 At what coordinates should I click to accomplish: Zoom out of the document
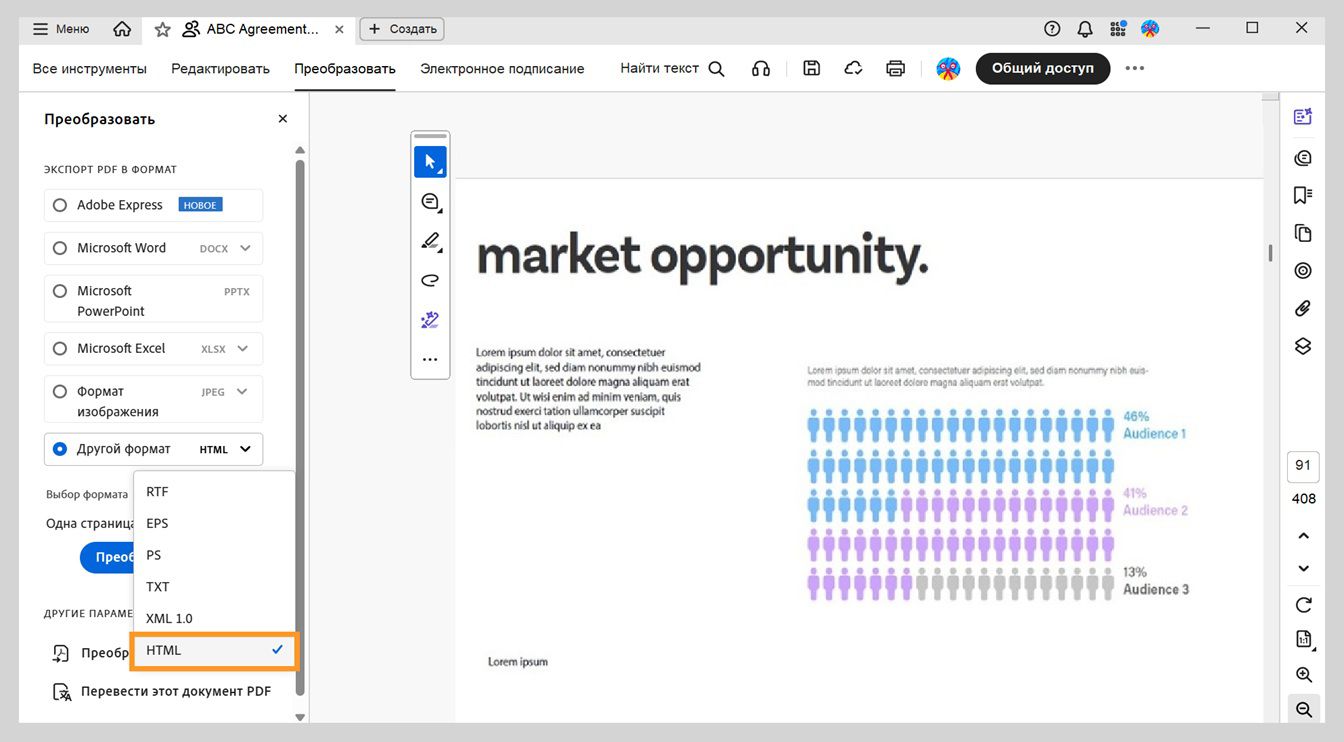1303,710
